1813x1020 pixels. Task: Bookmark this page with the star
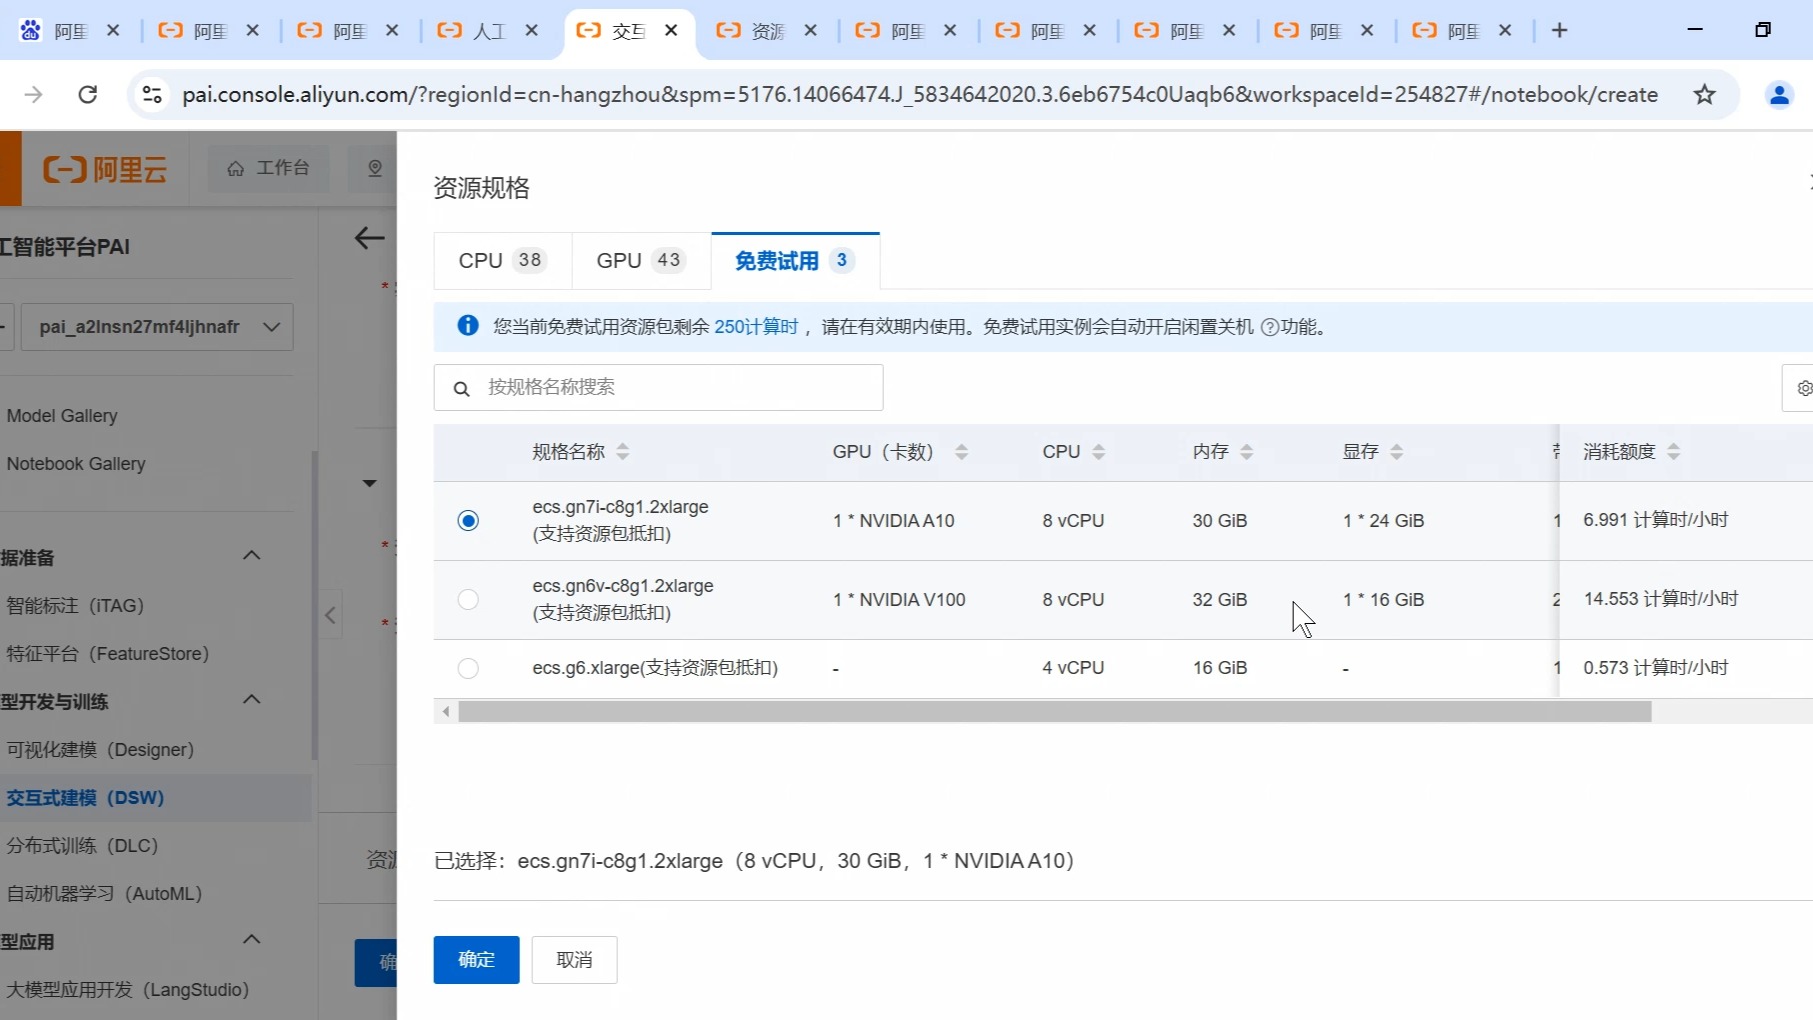(x=1704, y=94)
